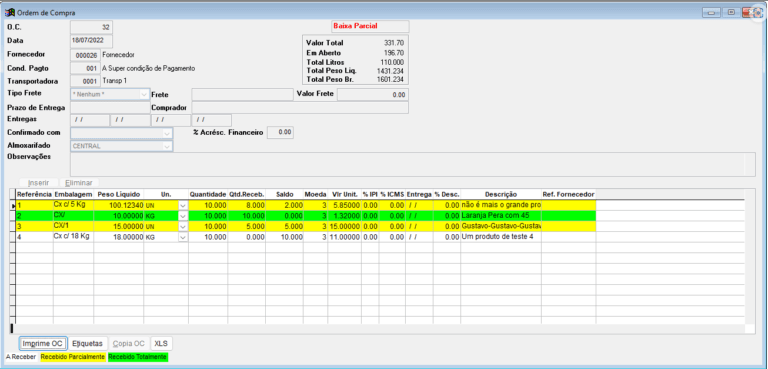Open the Un. dropdown in row 3
The width and height of the screenshot is (768, 369).
click(x=183, y=226)
